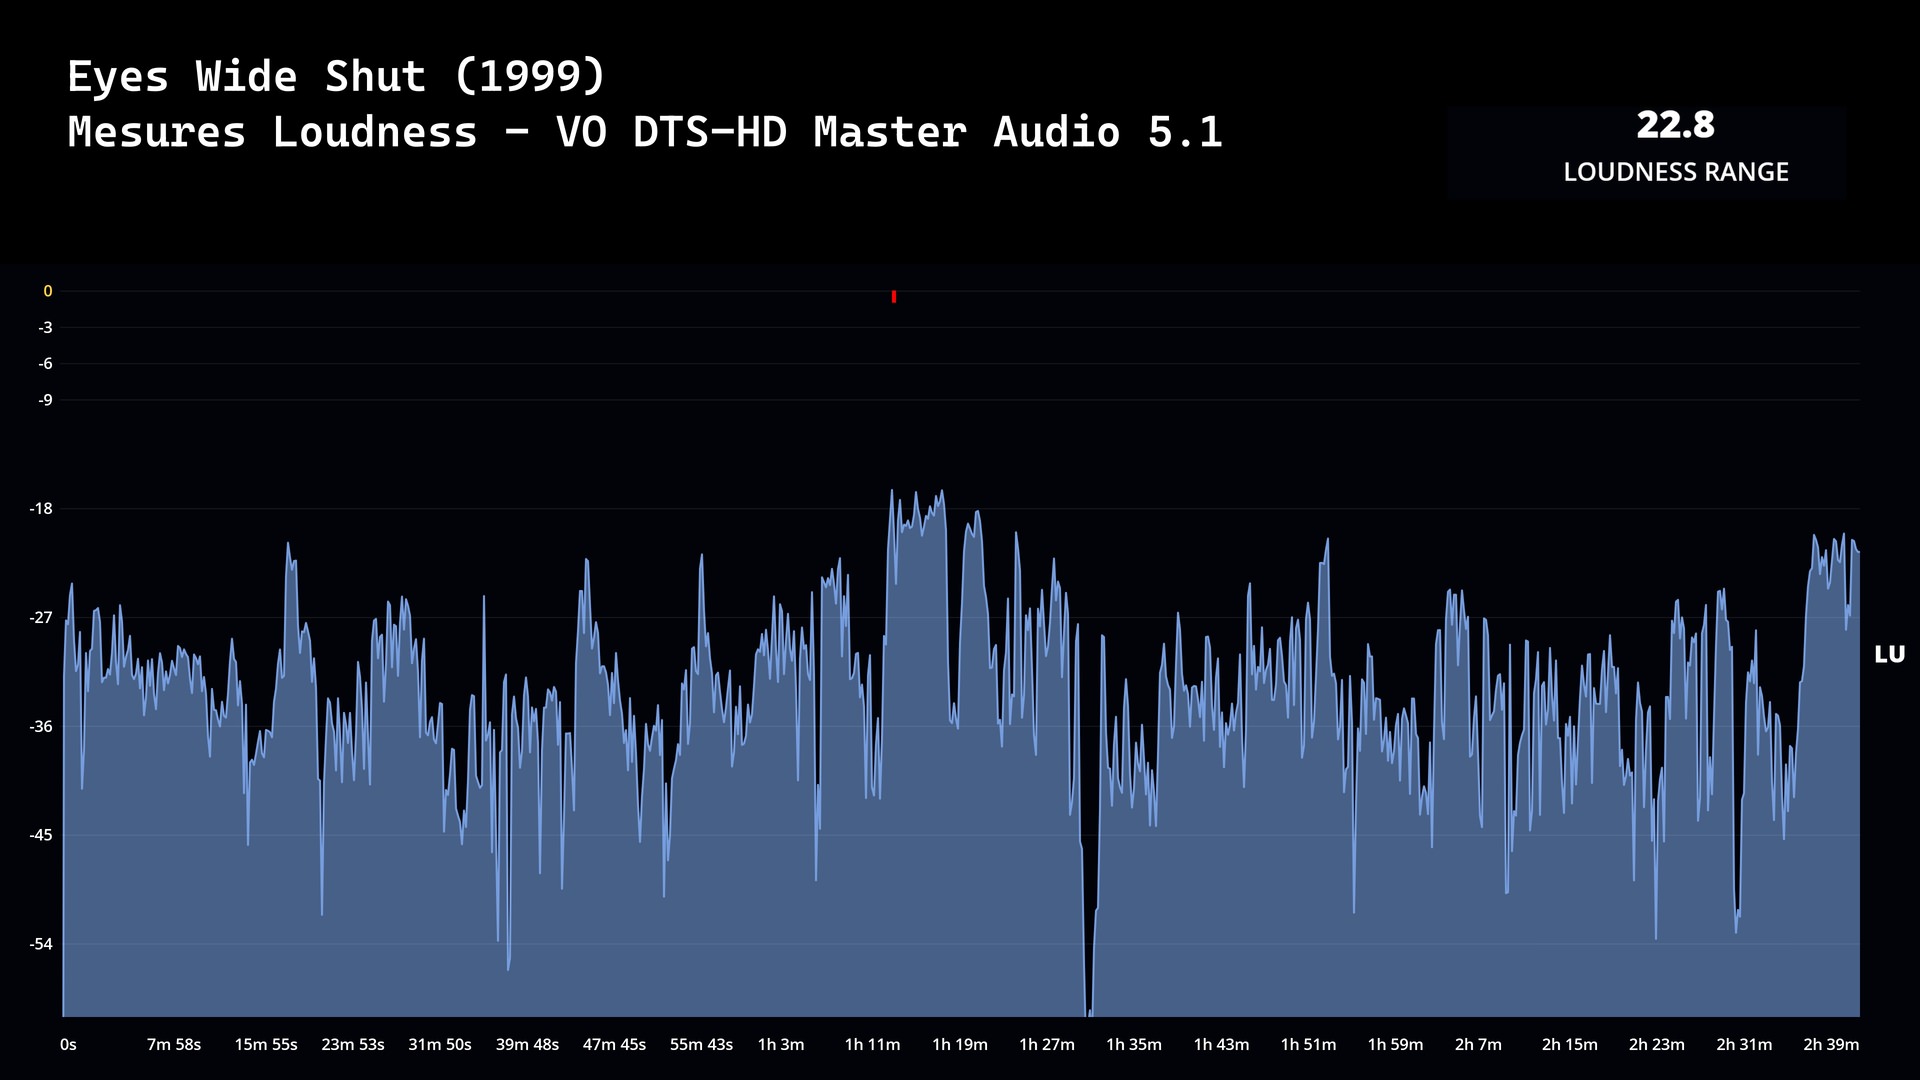Click the 1h 51m time axis label
This screenshot has width=1920, height=1080.
pyautogui.click(x=1308, y=1044)
